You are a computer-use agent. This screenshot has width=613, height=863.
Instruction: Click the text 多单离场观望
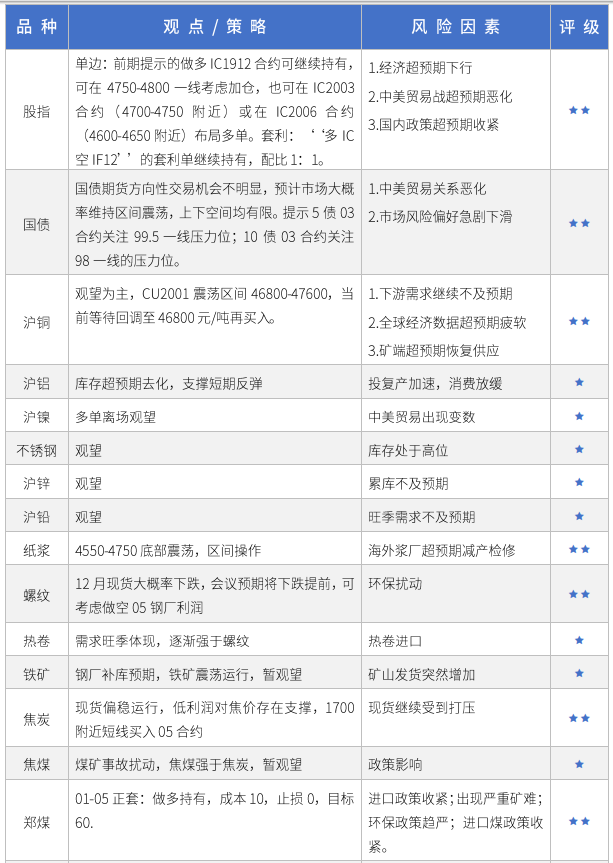click(116, 417)
